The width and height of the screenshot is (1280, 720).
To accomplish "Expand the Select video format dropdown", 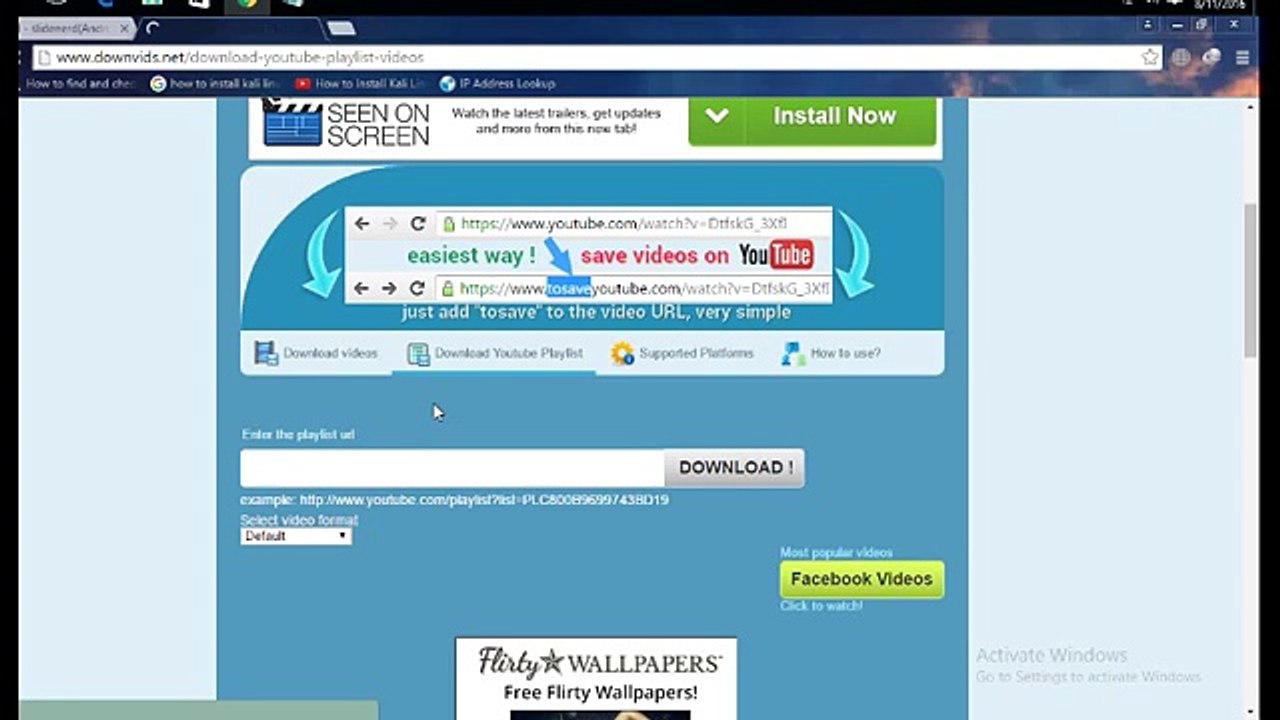I will pos(296,536).
